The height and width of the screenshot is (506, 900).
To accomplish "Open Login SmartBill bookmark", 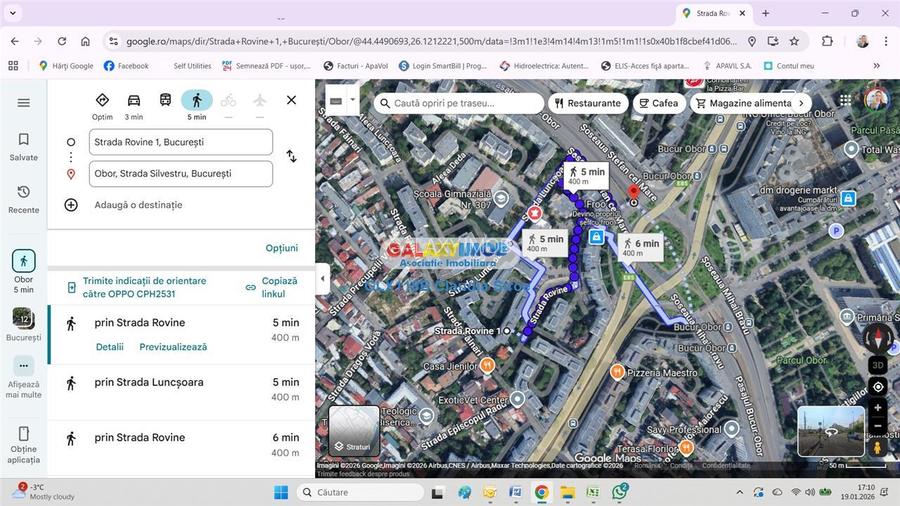I will [443, 66].
